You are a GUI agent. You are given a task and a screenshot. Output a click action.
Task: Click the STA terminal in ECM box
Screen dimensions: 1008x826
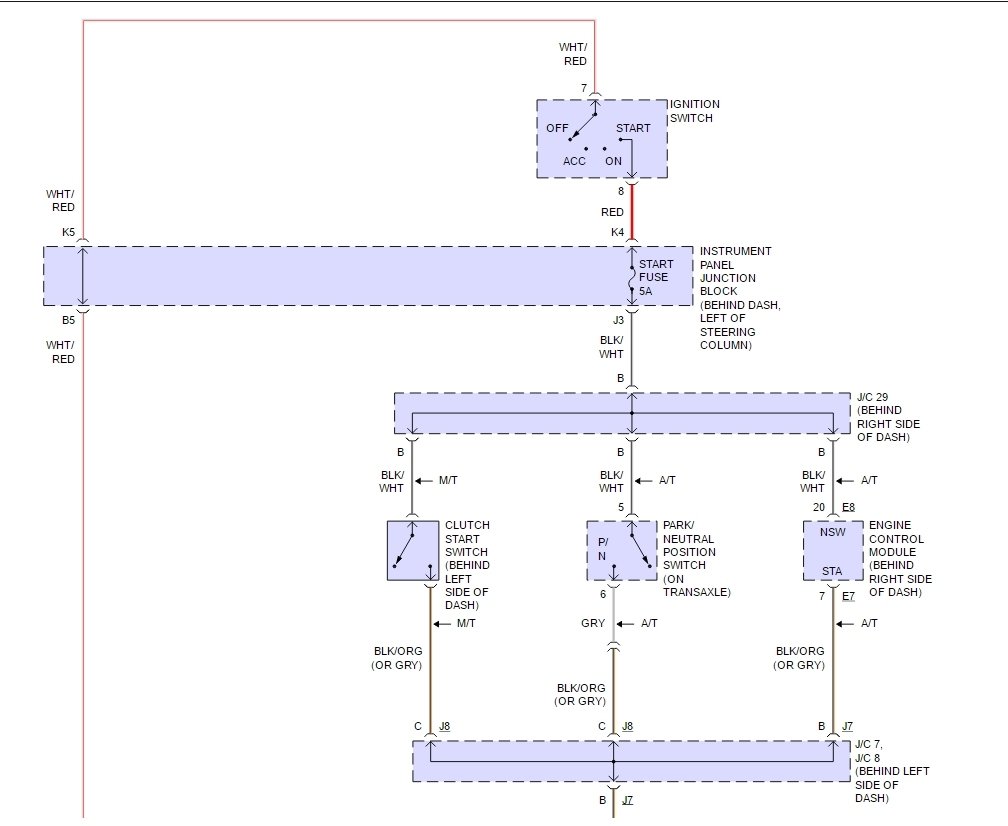[832, 571]
